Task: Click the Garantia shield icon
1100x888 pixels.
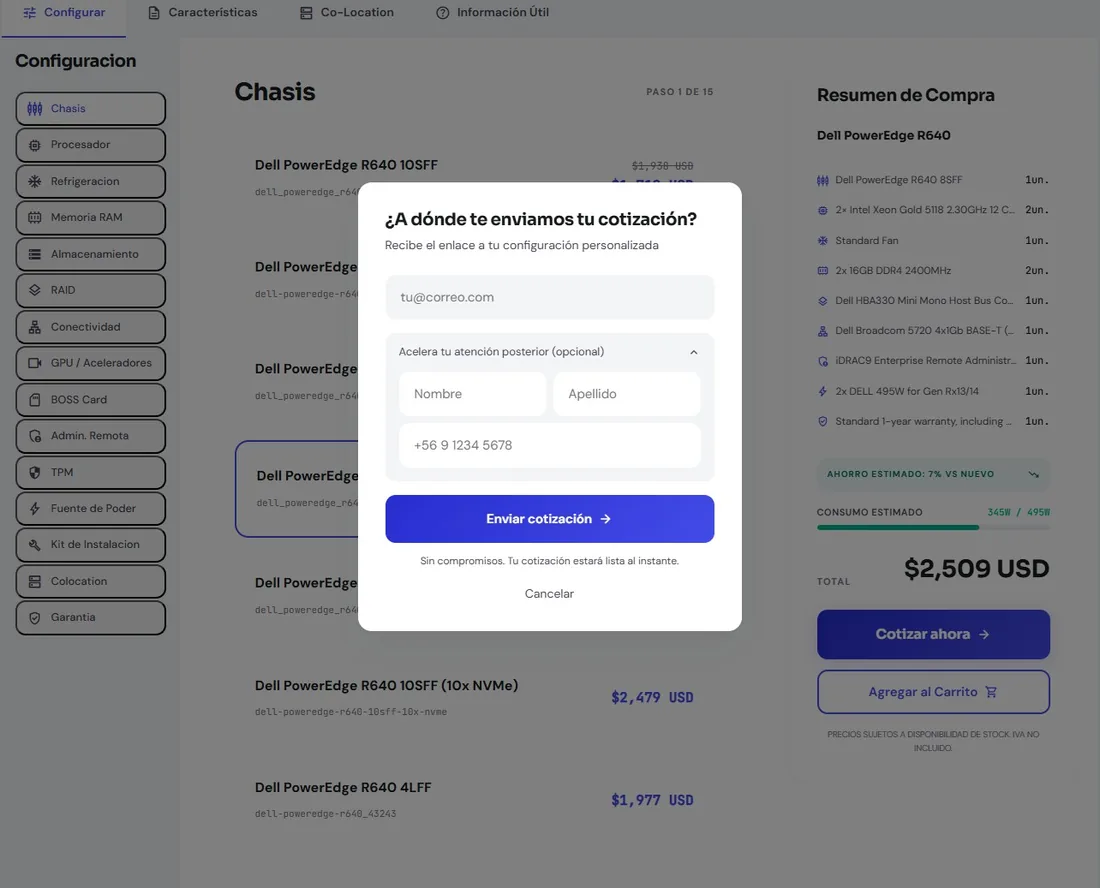Action: coord(34,618)
